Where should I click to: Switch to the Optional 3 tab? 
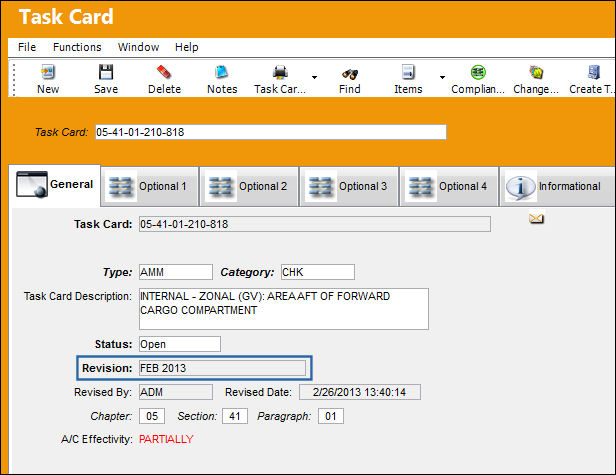(x=349, y=186)
